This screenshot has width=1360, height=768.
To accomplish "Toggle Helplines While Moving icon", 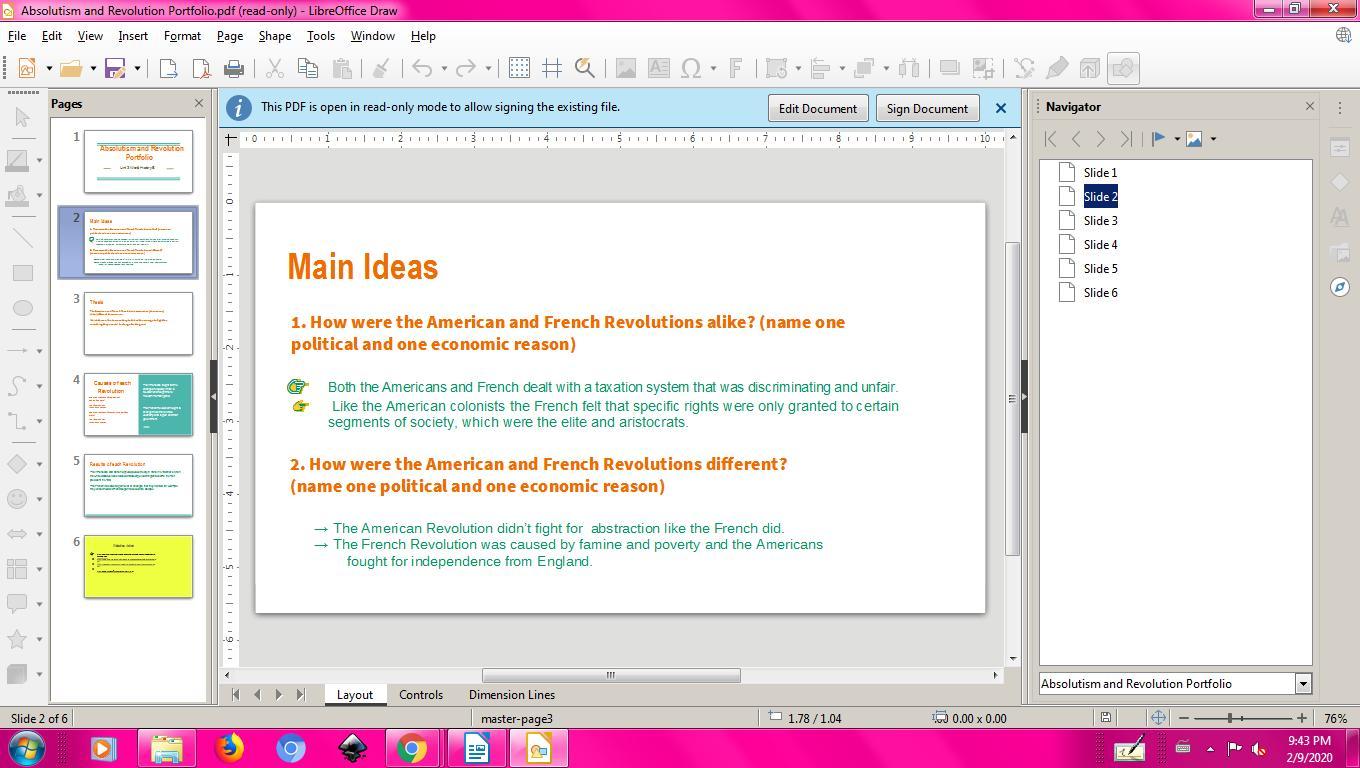I will click(x=552, y=68).
